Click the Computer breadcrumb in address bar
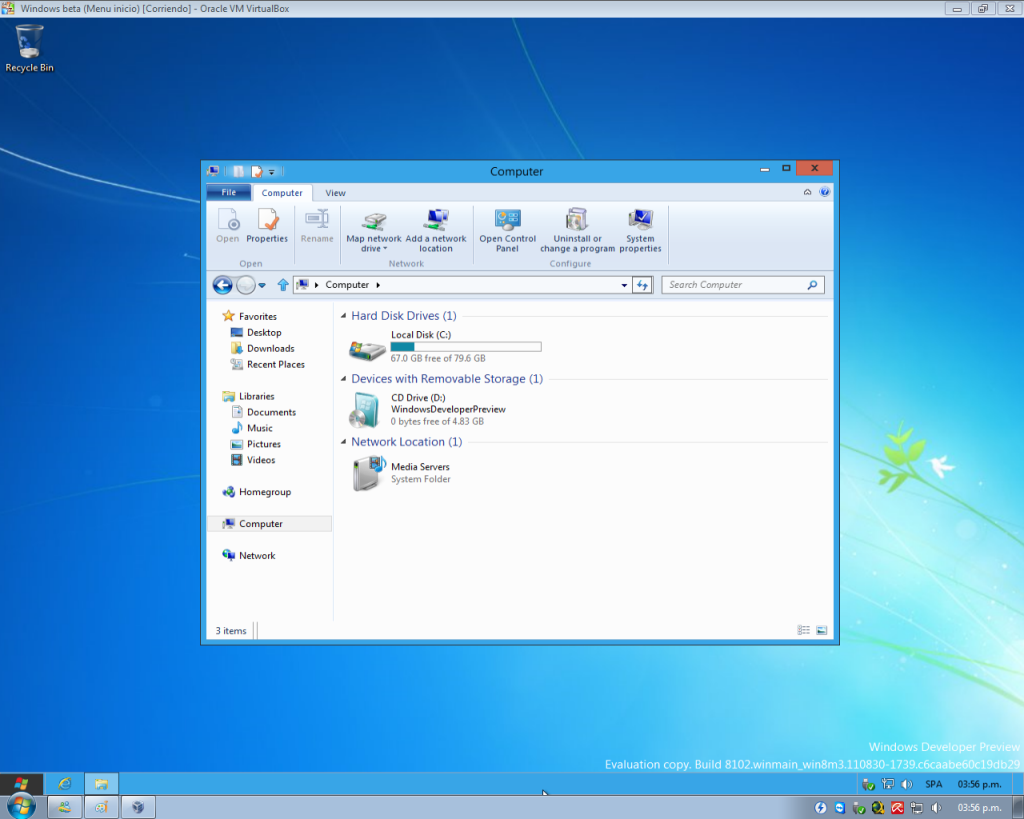The image size is (1024, 819). [x=347, y=285]
